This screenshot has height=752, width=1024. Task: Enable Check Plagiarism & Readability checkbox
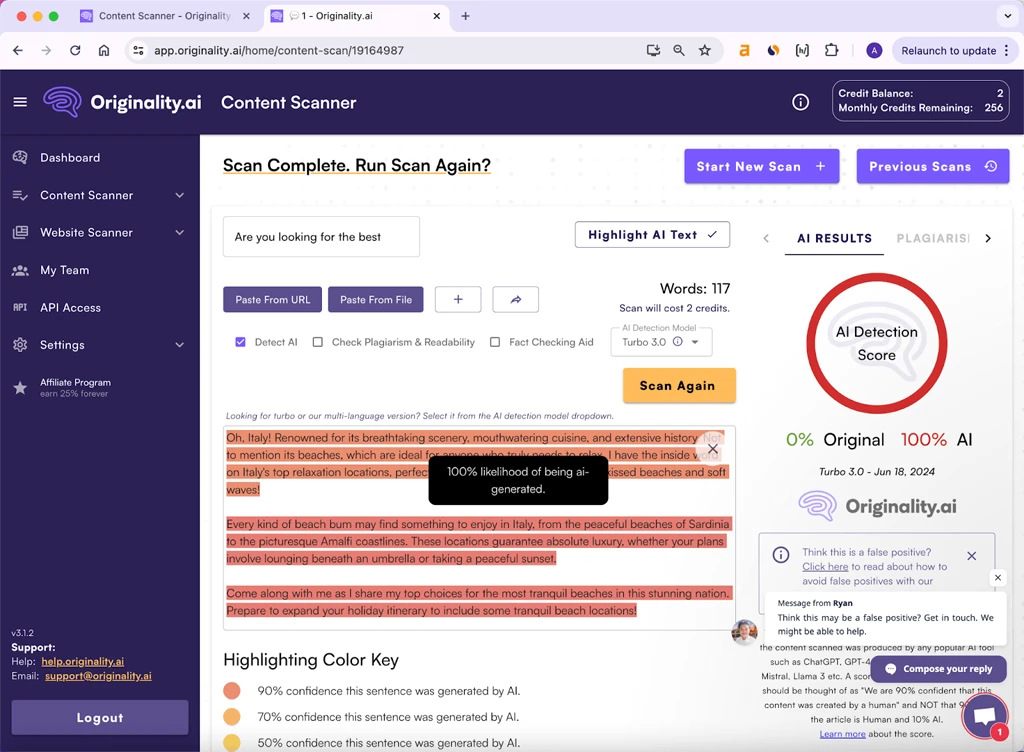coord(317,342)
